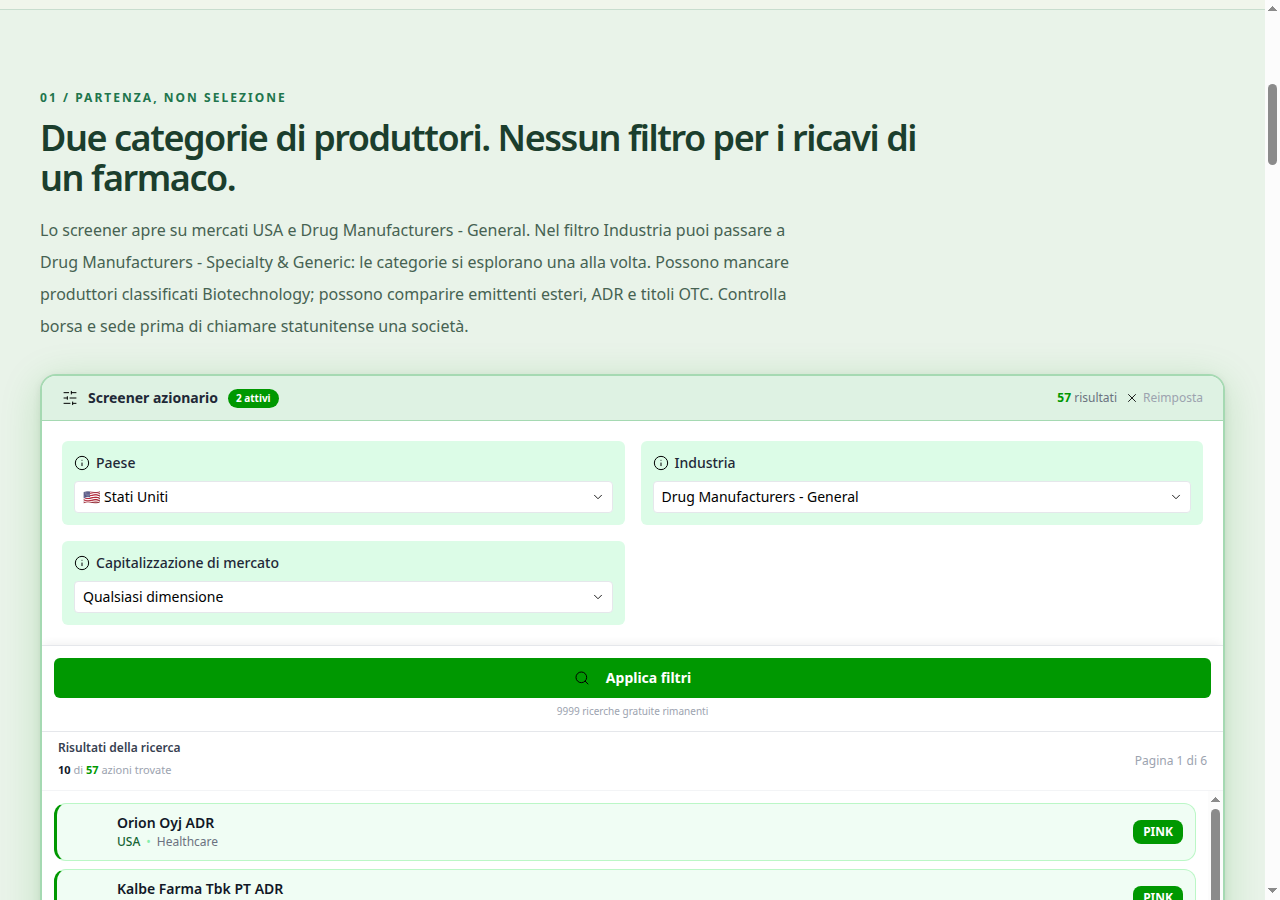The image size is (1280, 900).
Task: Click the results list scrollbar thumb
Action: (x=1216, y=855)
